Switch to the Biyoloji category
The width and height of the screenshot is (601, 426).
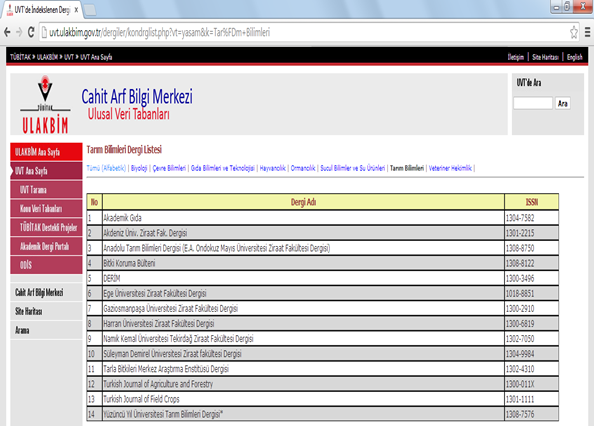(139, 168)
